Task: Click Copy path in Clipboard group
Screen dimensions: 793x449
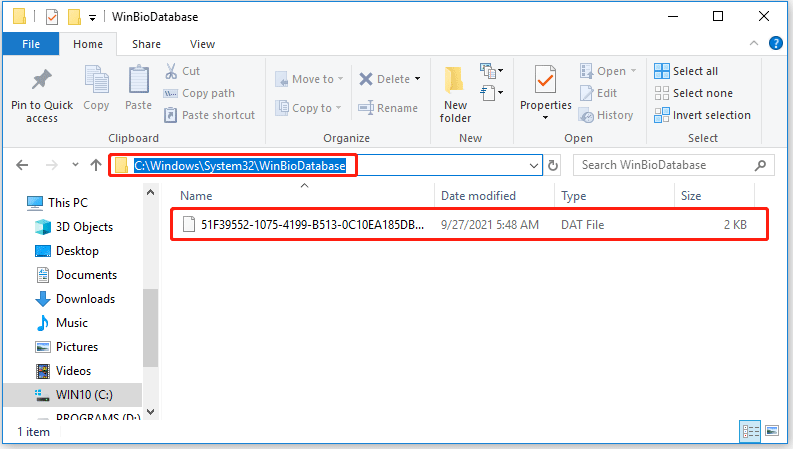Action: [x=199, y=94]
